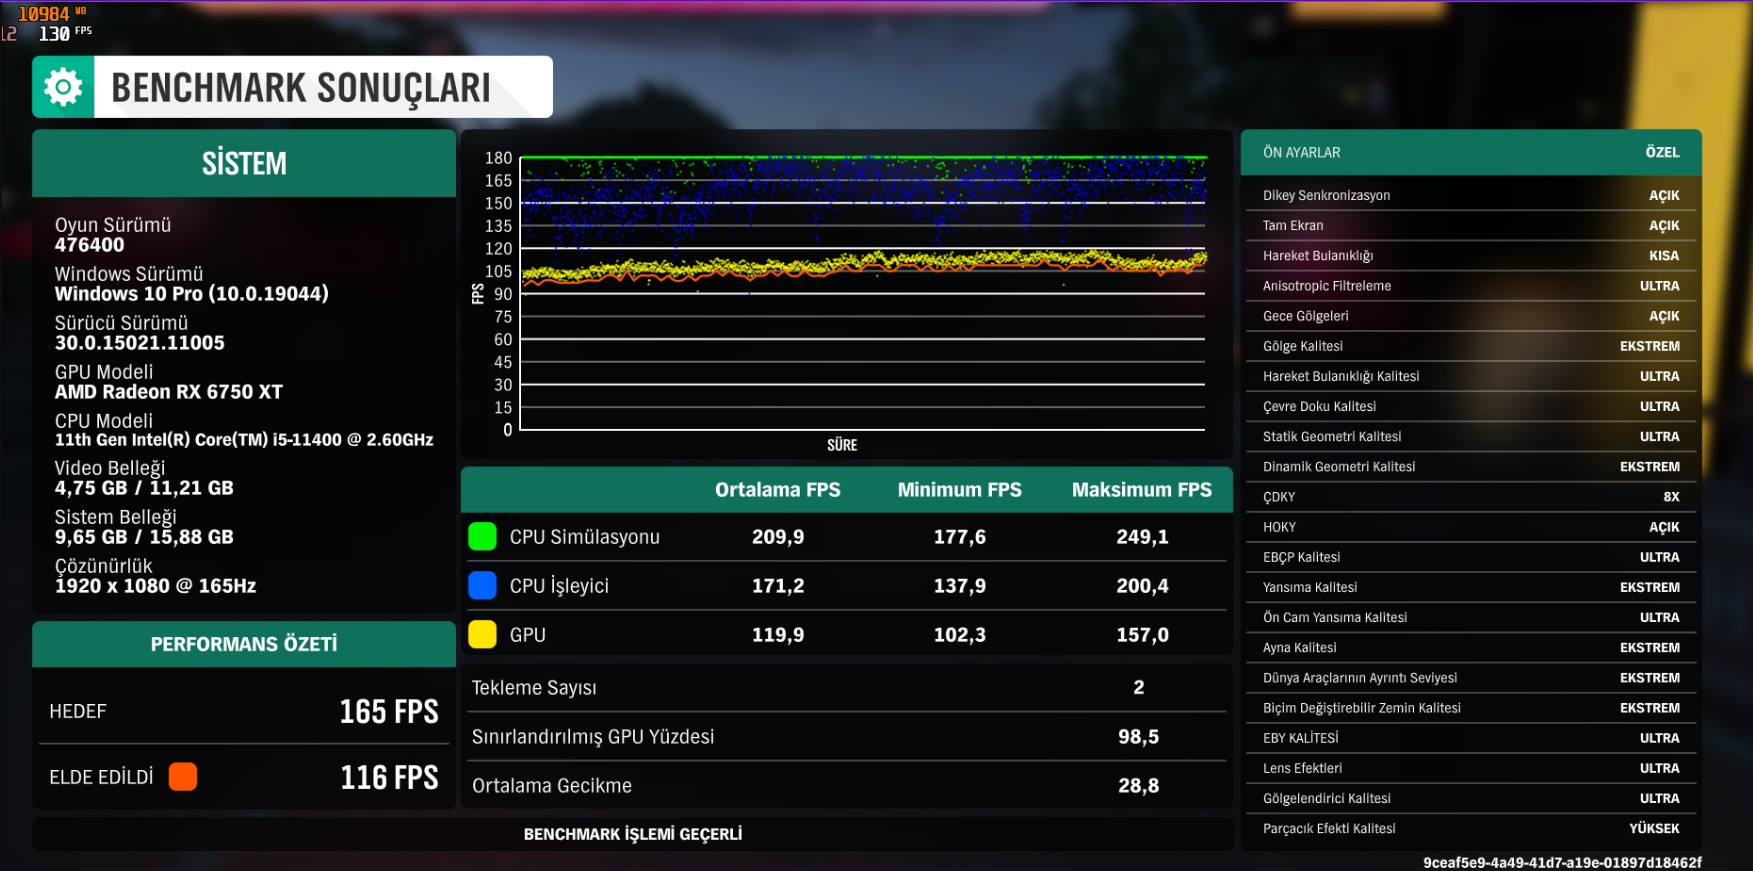Click Dünya Araçlarının Ayrıntı Seviyesi row
The image size is (1753, 871).
[x=1471, y=678]
